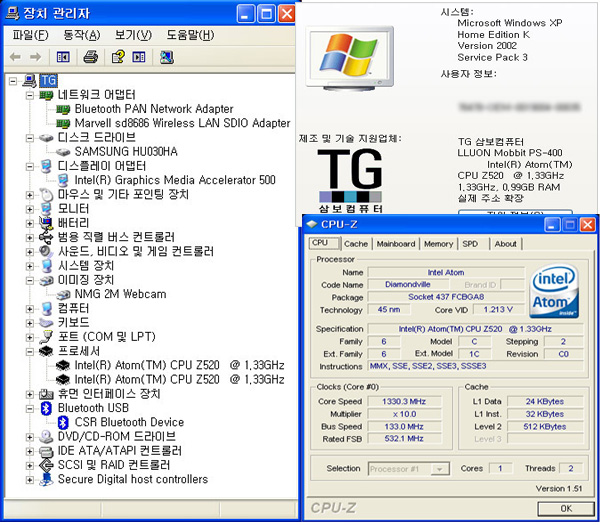
Task: Switch to the Mainboard tab in CPU-Z
Action: click(396, 244)
